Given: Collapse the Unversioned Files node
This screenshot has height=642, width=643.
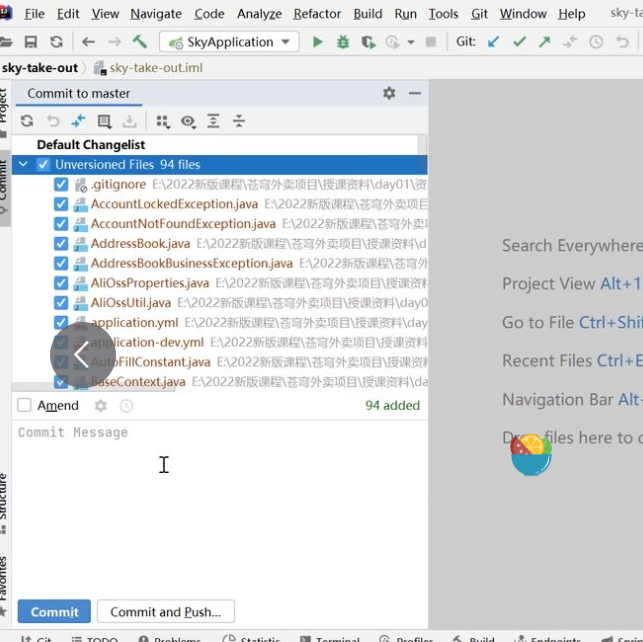Looking at the screenshot, I should point(23,164).
